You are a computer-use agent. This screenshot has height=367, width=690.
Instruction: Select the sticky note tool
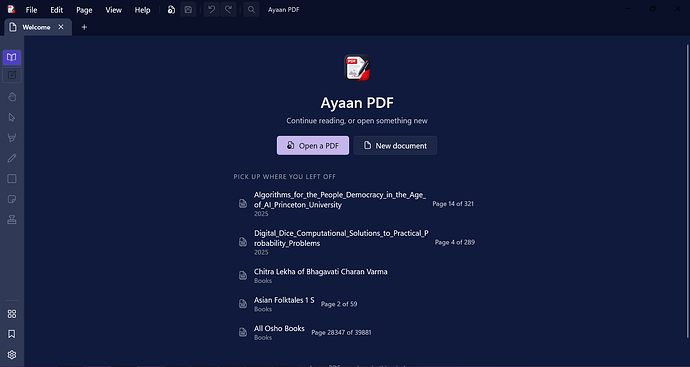pyautogui.click(x=12, y=199)
